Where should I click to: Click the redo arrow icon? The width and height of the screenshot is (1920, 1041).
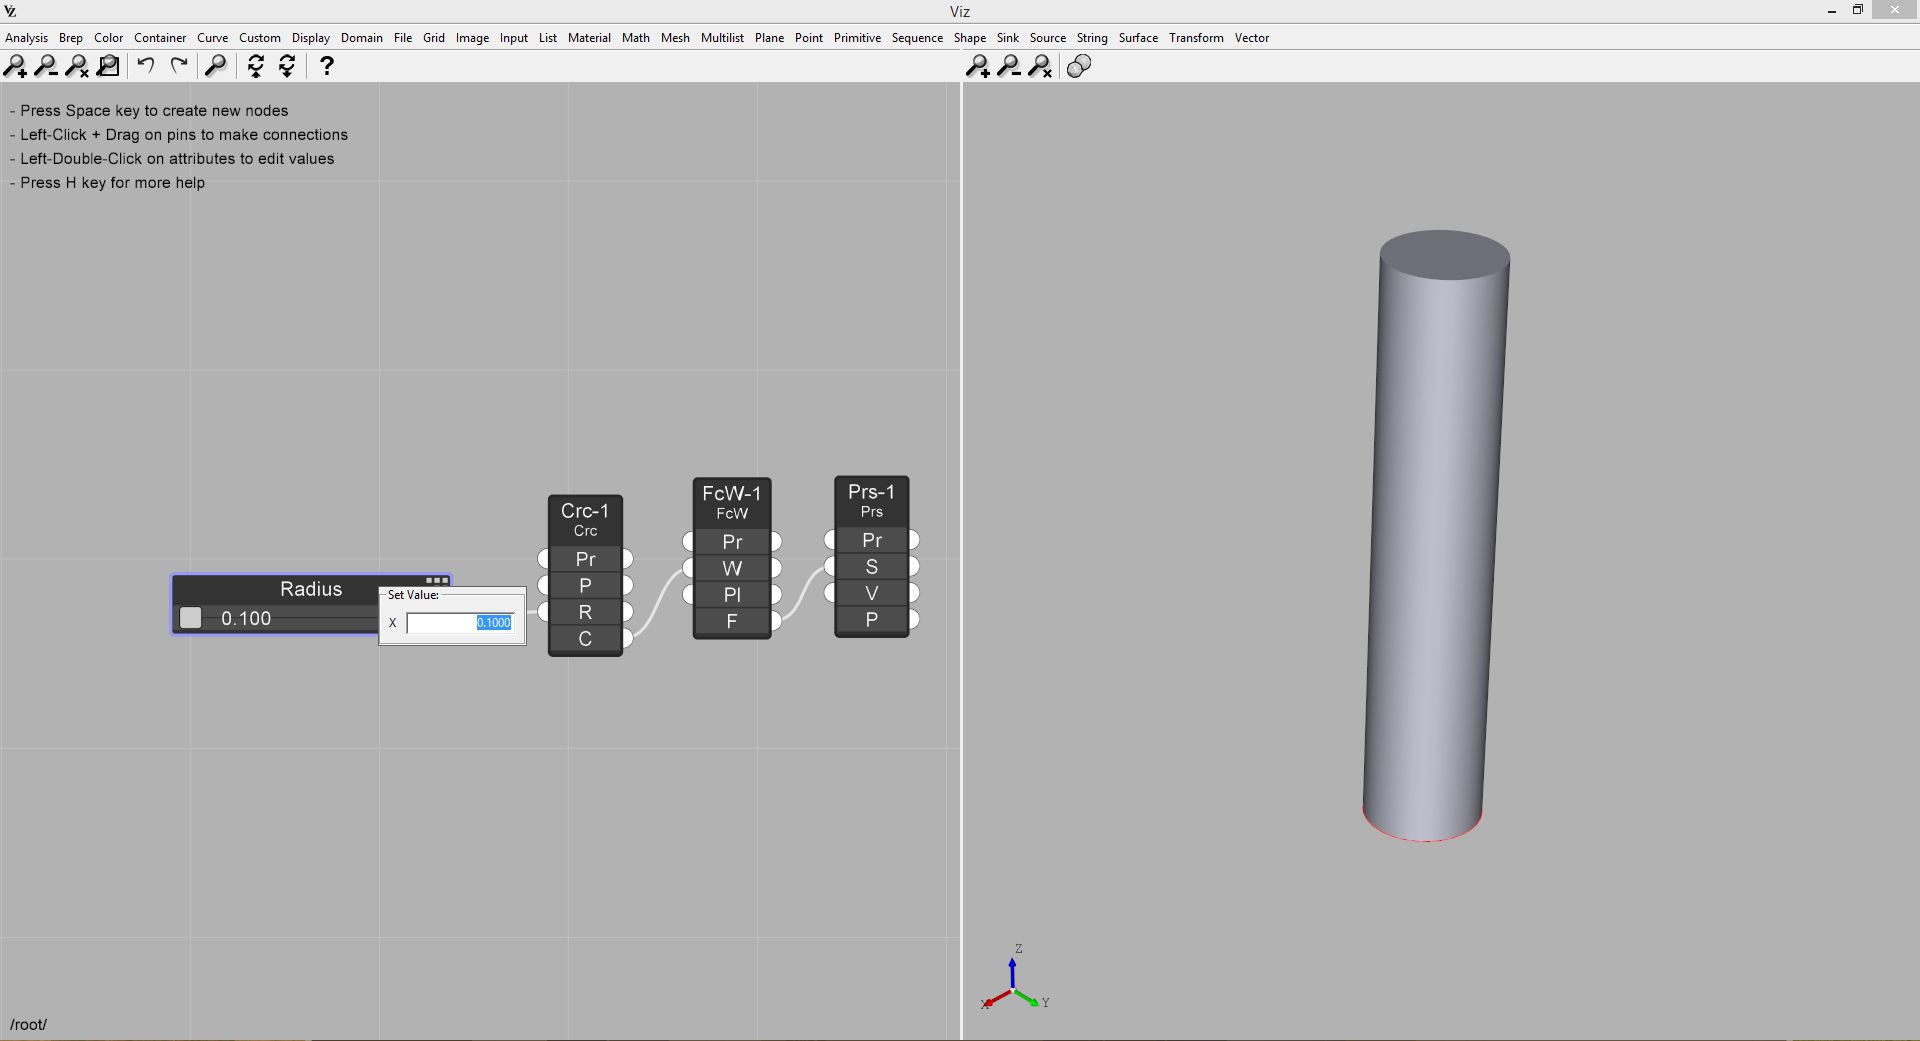179,66
